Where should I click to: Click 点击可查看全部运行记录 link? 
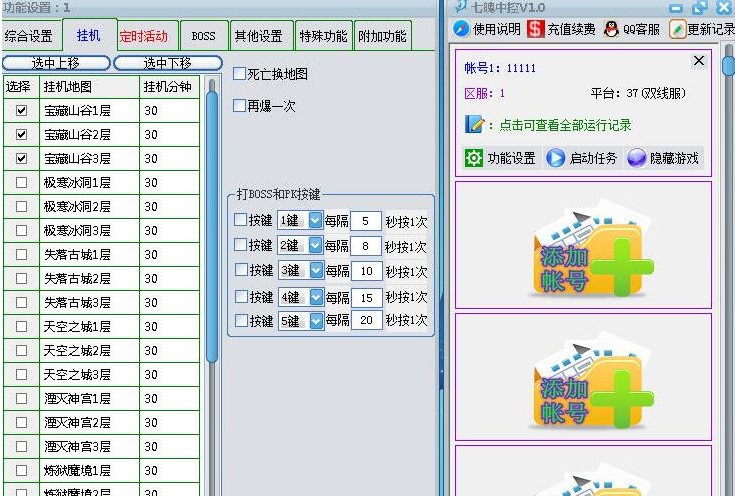(x=565, y=125)
